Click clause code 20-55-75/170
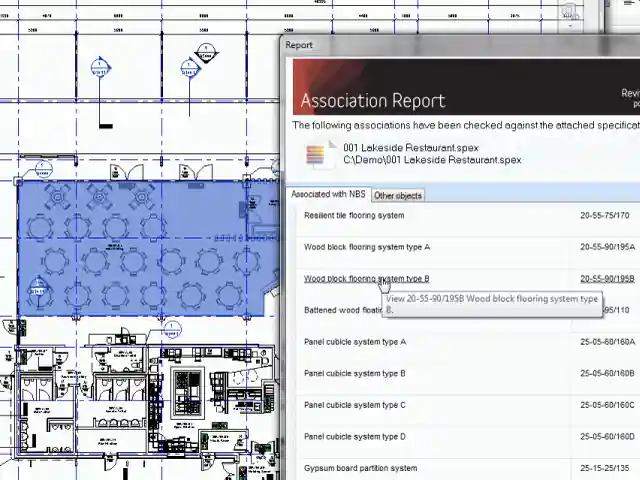The image size is (640, 480). [x=604, y=215]
